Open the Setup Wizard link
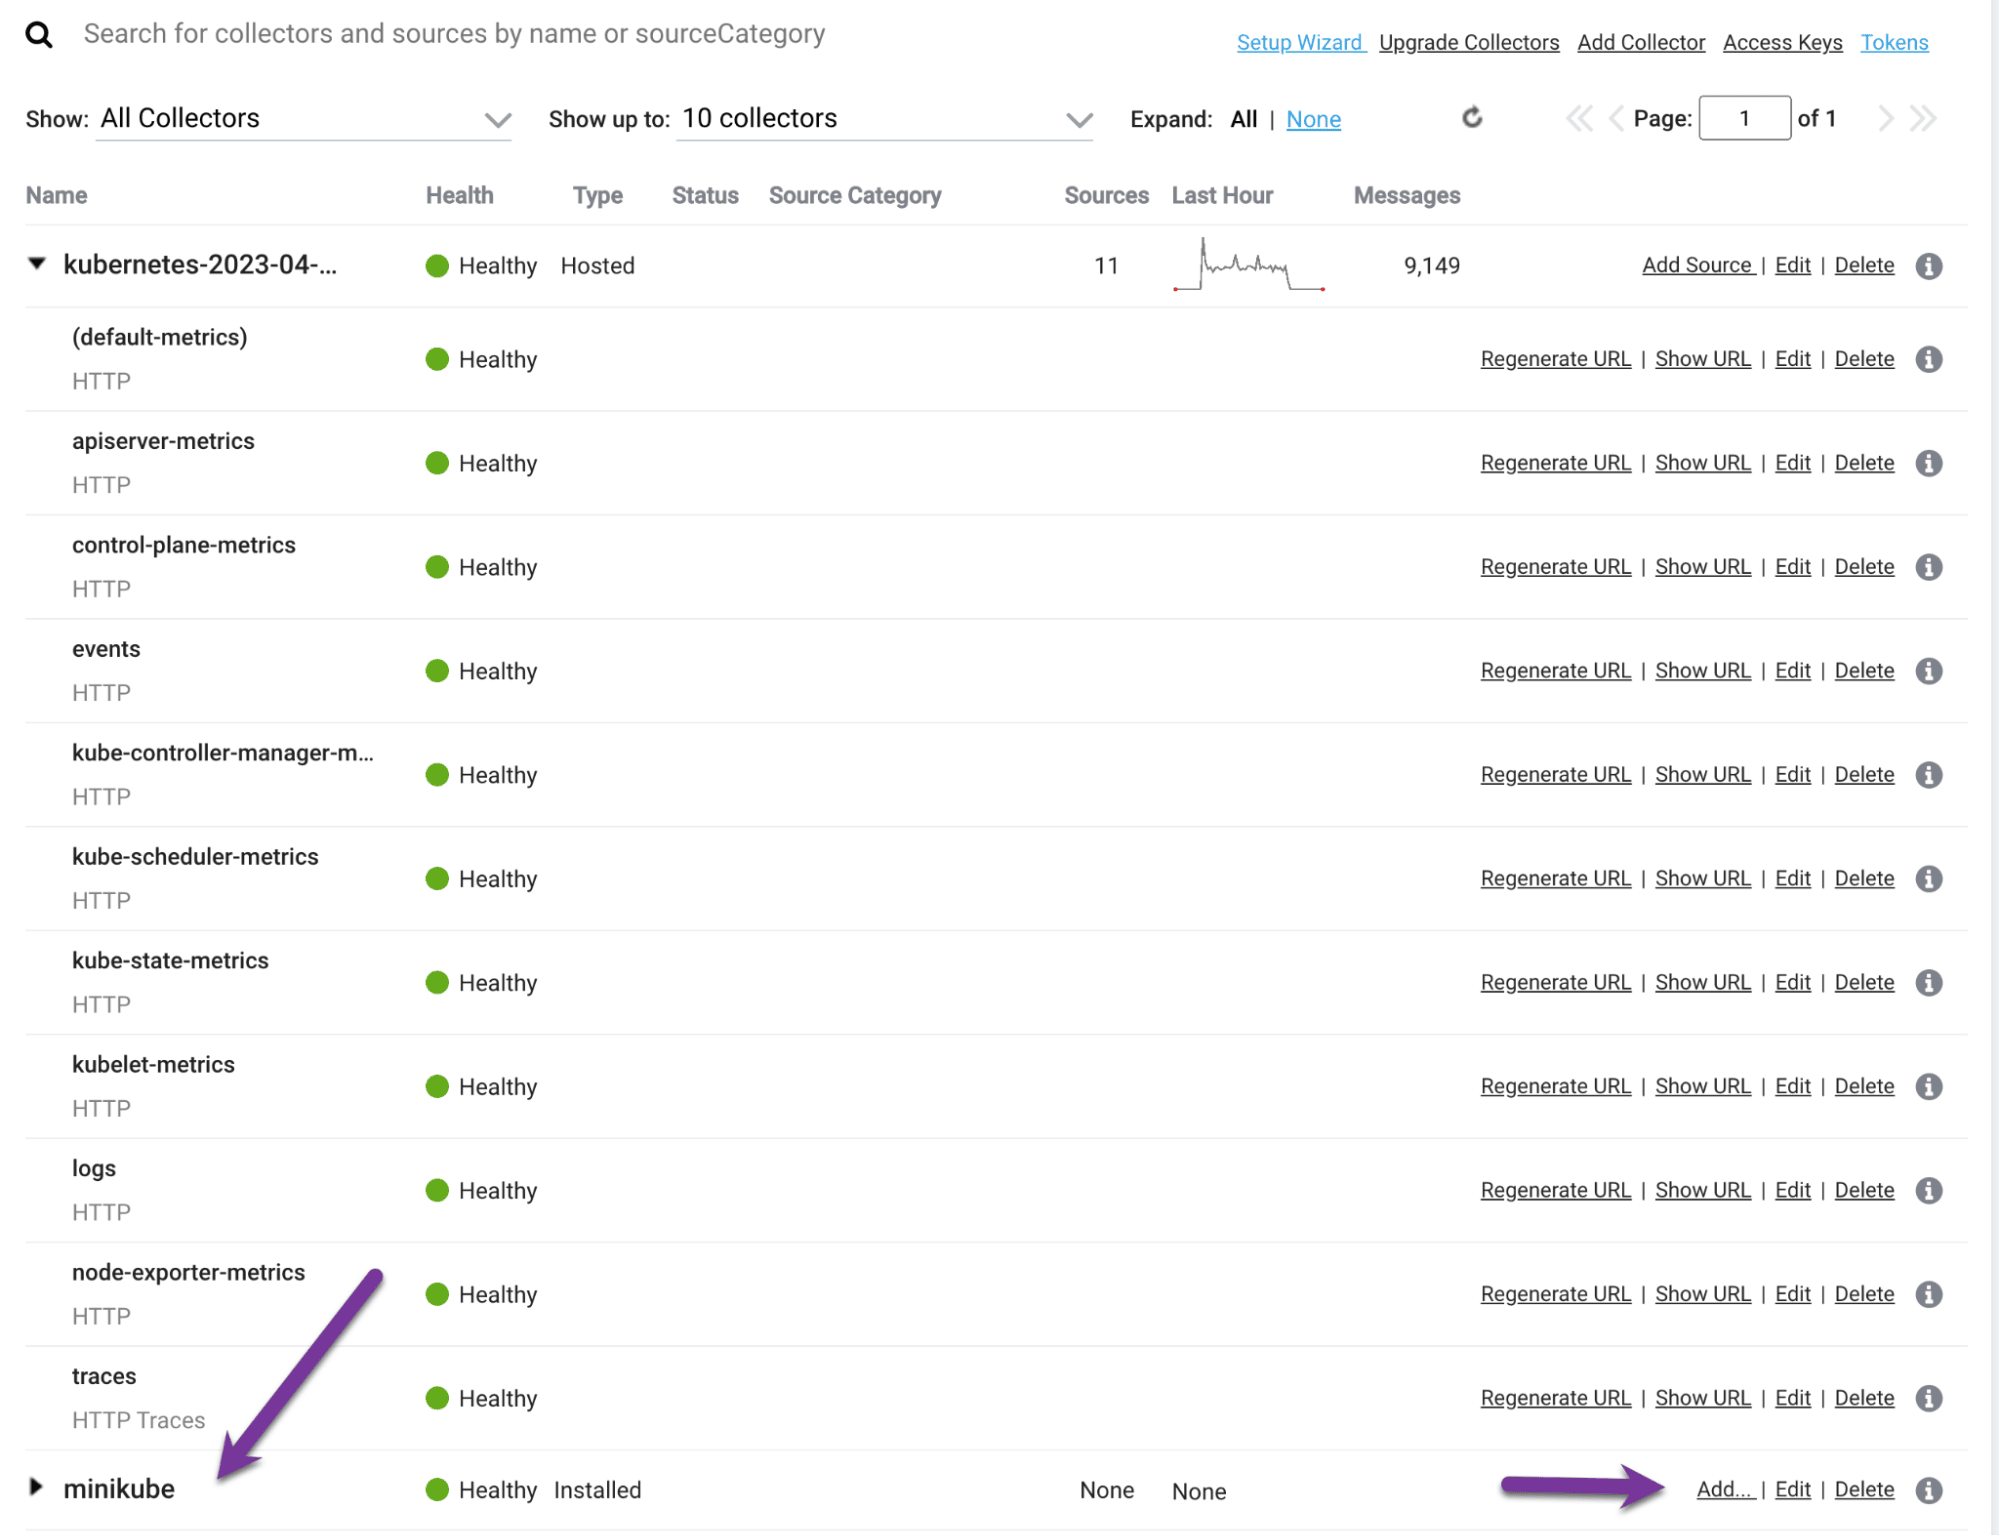Screen dimensions: 1999x1536 tap(1299, 43)
